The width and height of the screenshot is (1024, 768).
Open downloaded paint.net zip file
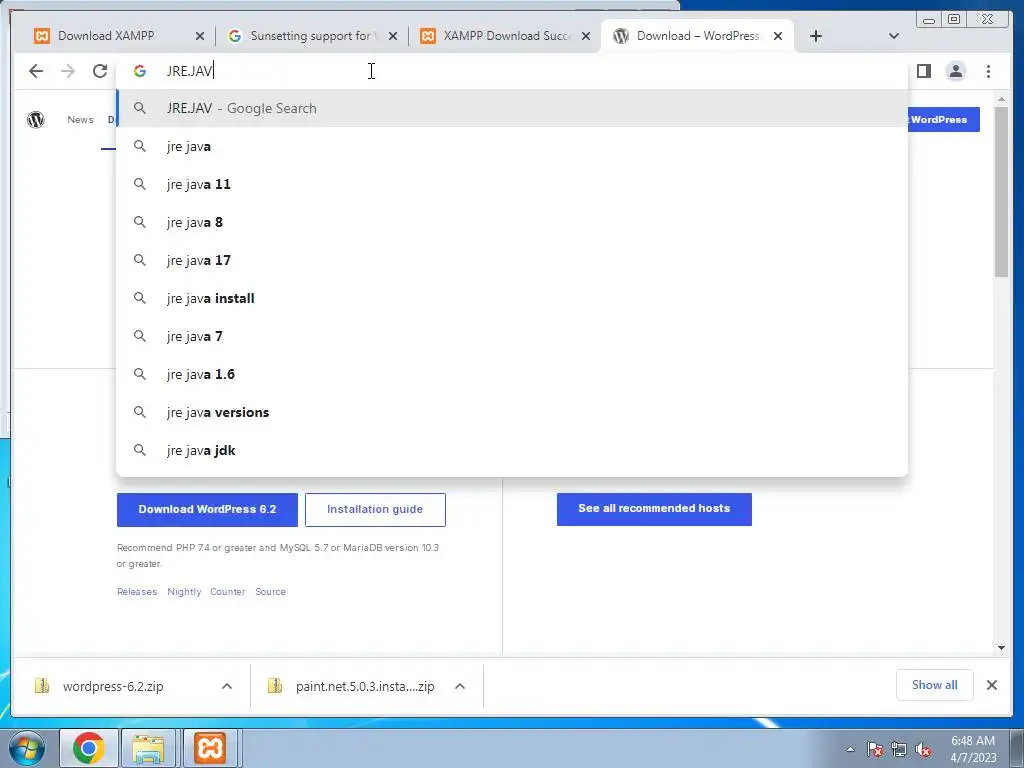point(364,686)
